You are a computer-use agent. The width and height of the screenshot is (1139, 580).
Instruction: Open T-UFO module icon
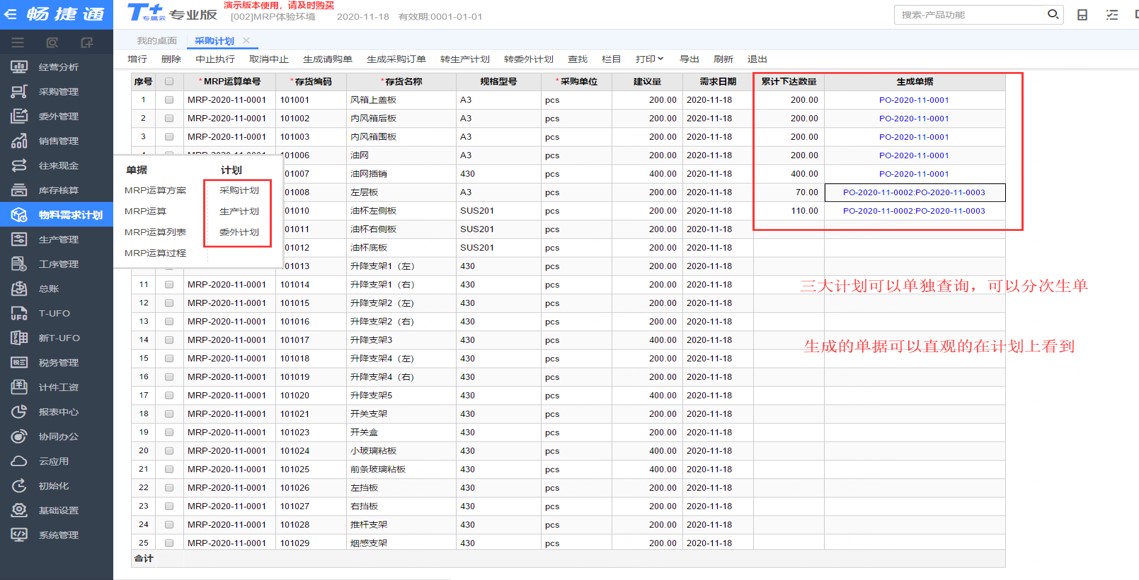20,313
